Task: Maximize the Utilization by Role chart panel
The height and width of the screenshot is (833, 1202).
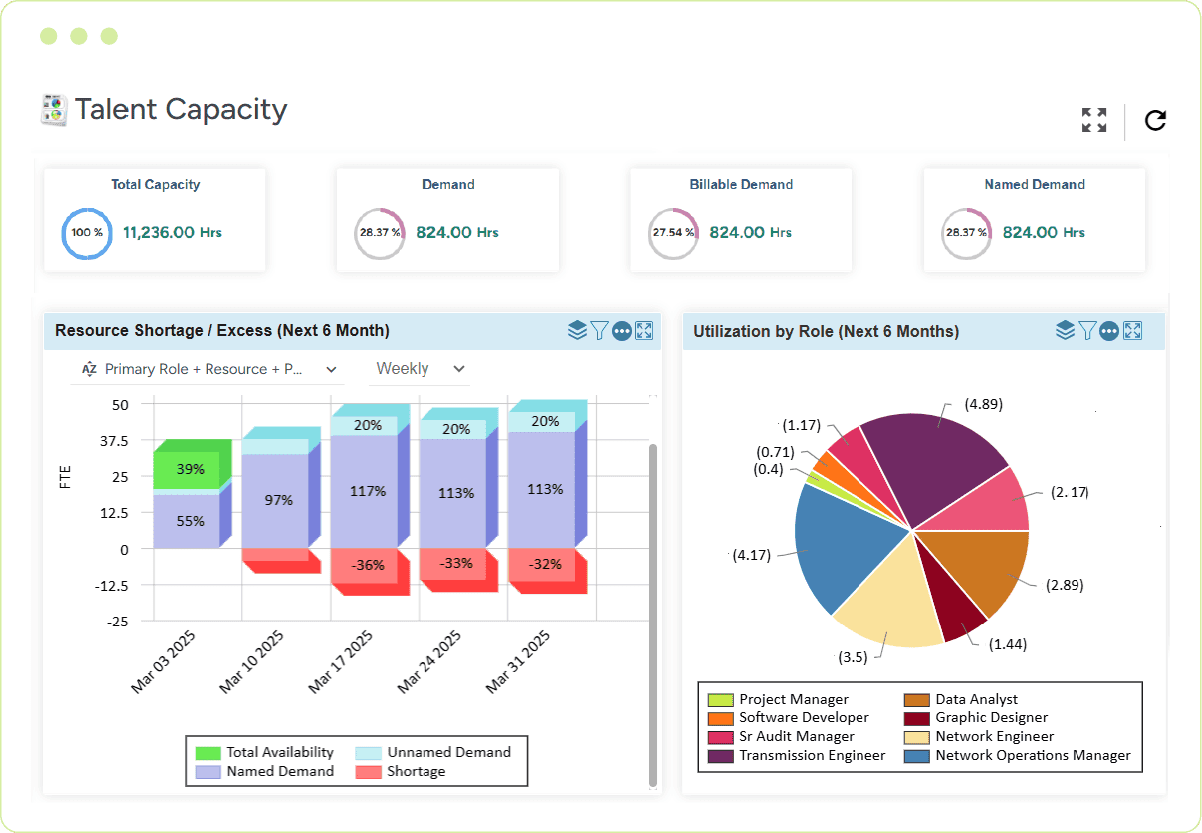Action: (x=1131, y=331)
